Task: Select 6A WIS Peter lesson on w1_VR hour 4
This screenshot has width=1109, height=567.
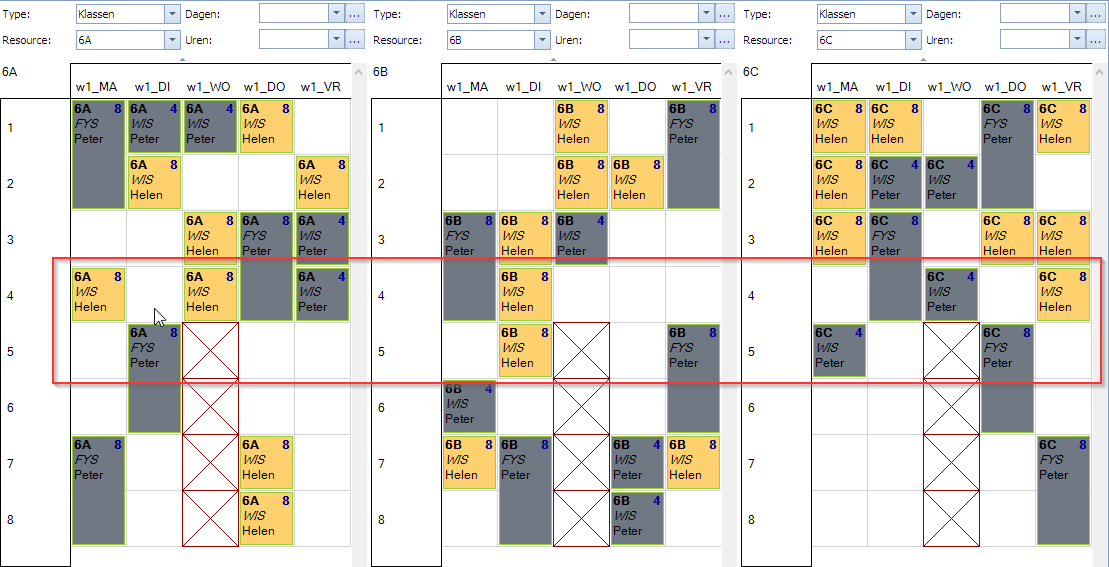Action: [322, 294]
